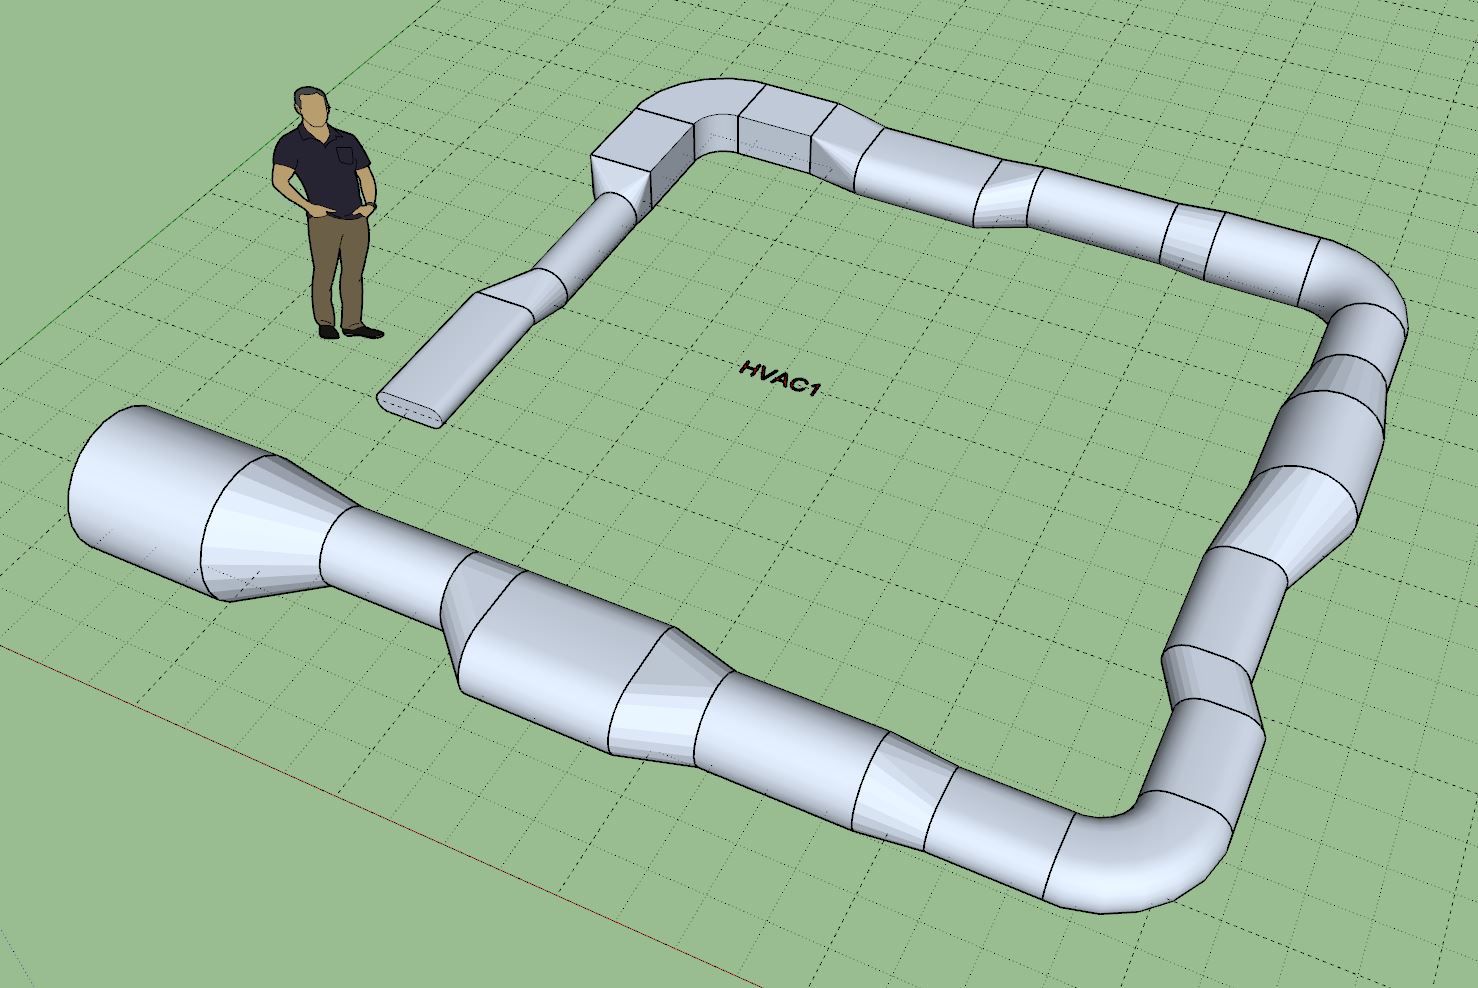Screen dimensions: 1478x988
Task: Click the man's shoes
Action: tap(350, 331)
